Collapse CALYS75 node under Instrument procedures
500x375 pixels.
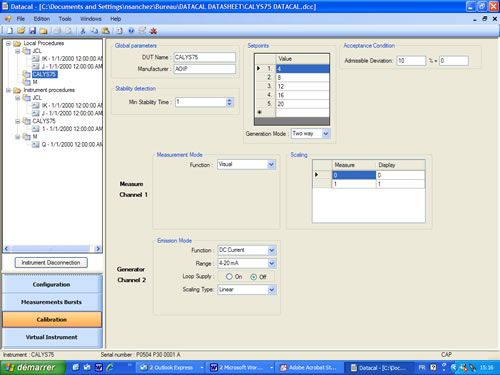pyautogui.click(x=17, y=121)
